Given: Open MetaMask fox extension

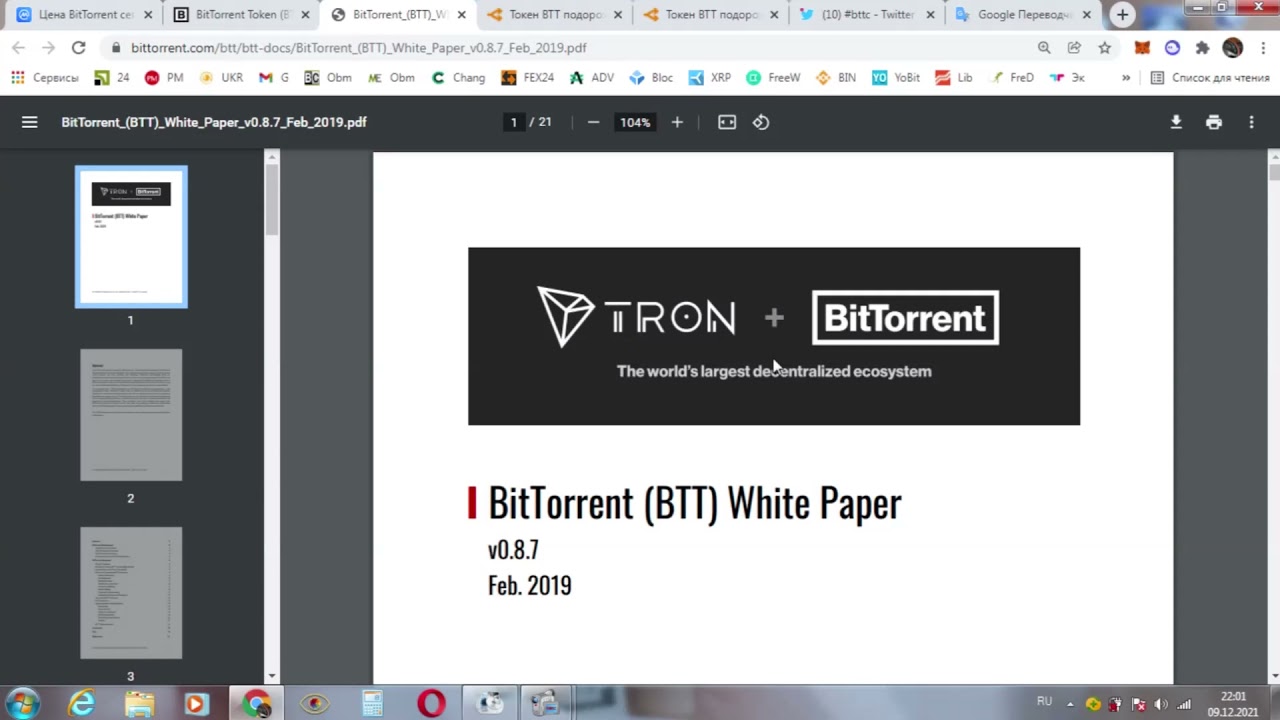Looking at the screenshot, I should pos(1142,47).
